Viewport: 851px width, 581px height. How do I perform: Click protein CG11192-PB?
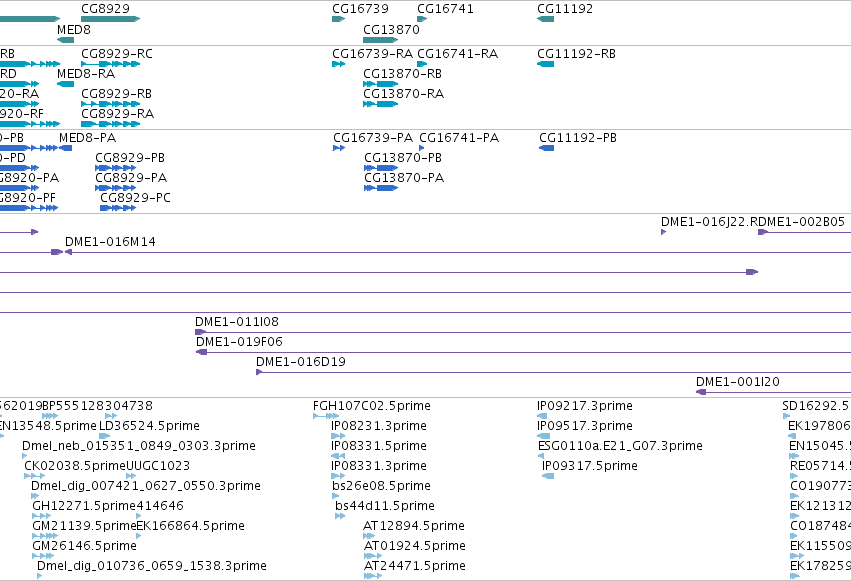547,148
